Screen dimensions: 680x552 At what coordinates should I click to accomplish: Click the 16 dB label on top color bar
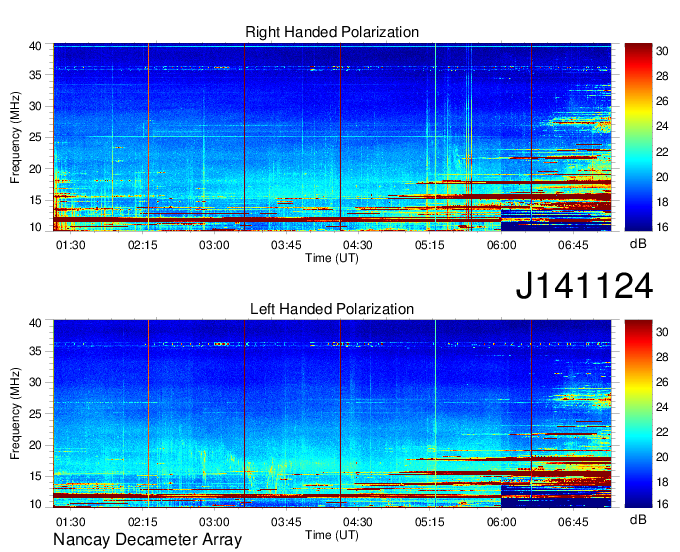662,227
